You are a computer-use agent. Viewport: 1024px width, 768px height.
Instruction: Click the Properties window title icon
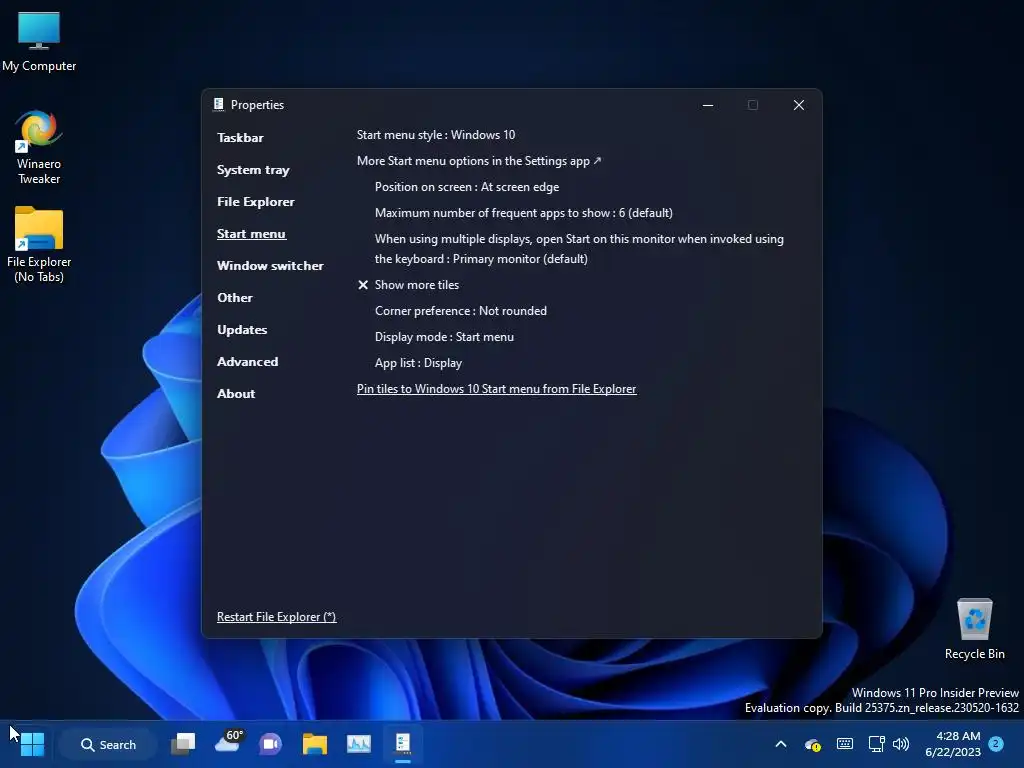[x=219, y=104]
